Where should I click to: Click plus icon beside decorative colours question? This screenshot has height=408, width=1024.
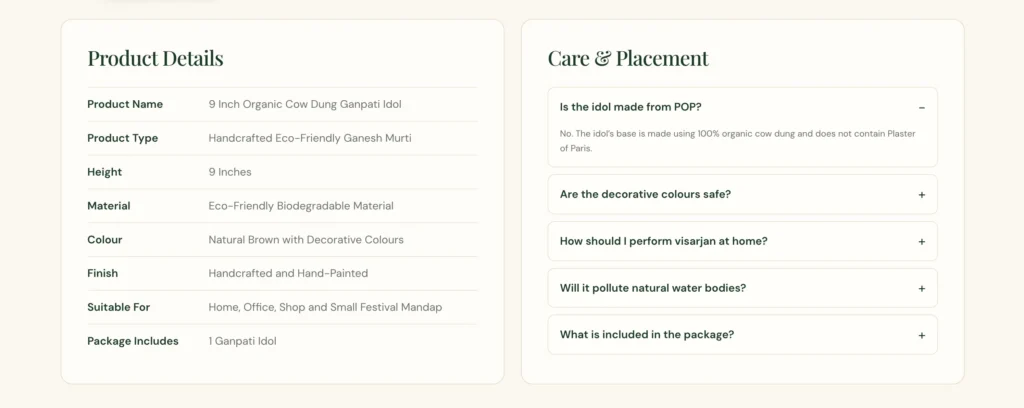click(x=921, y=195)
